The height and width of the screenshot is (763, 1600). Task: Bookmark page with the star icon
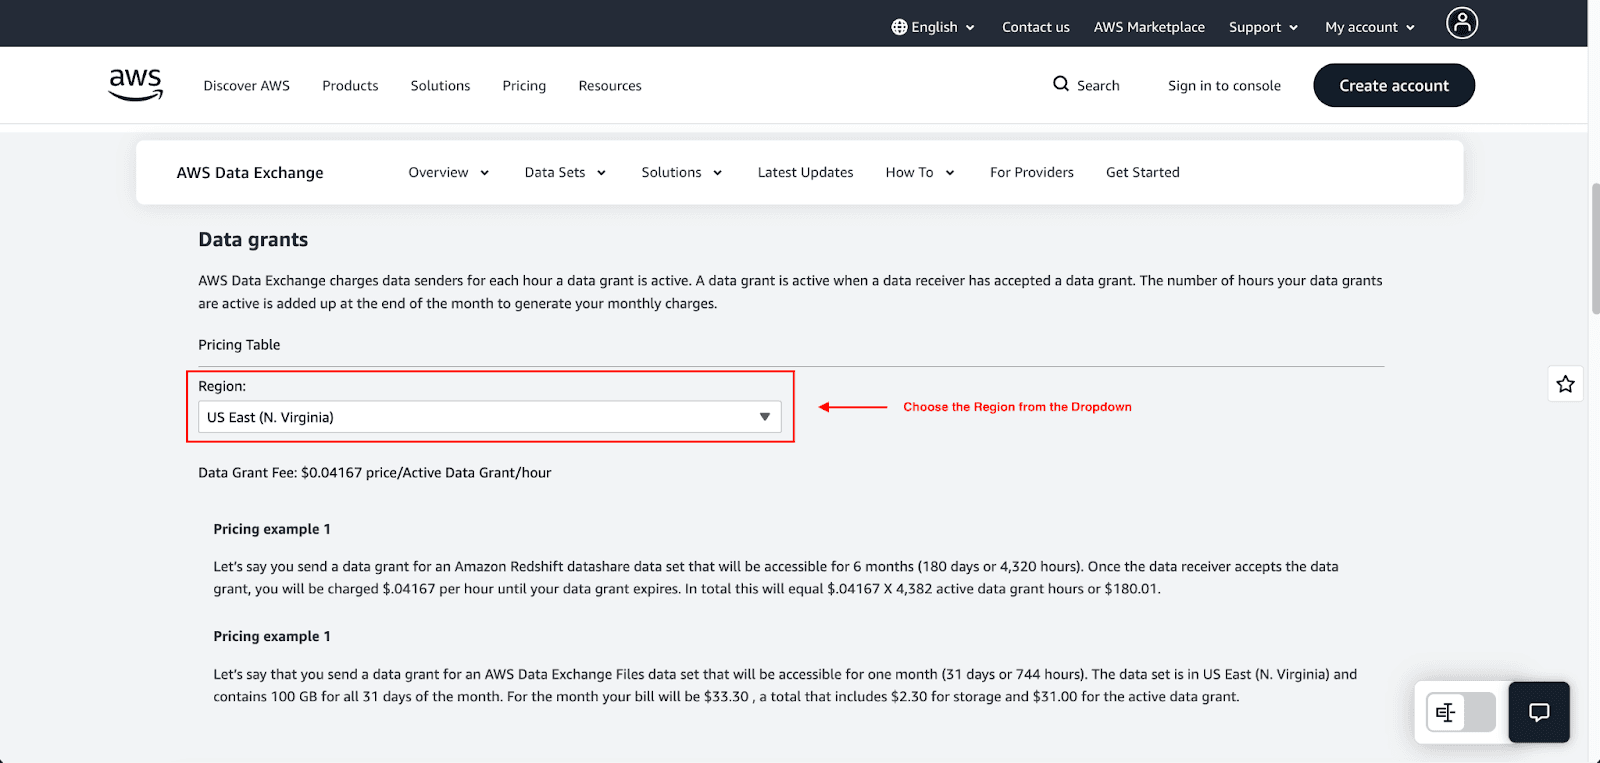coord(1565,384)
